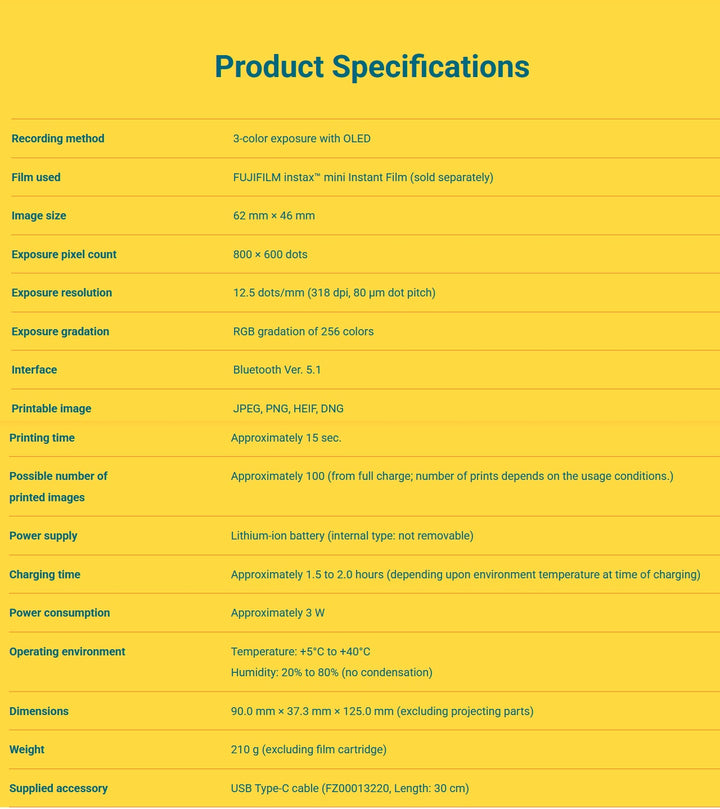Click the USB Type-C cable accessory text
This screenshot has height=809, width=720.
pos(350,789)
